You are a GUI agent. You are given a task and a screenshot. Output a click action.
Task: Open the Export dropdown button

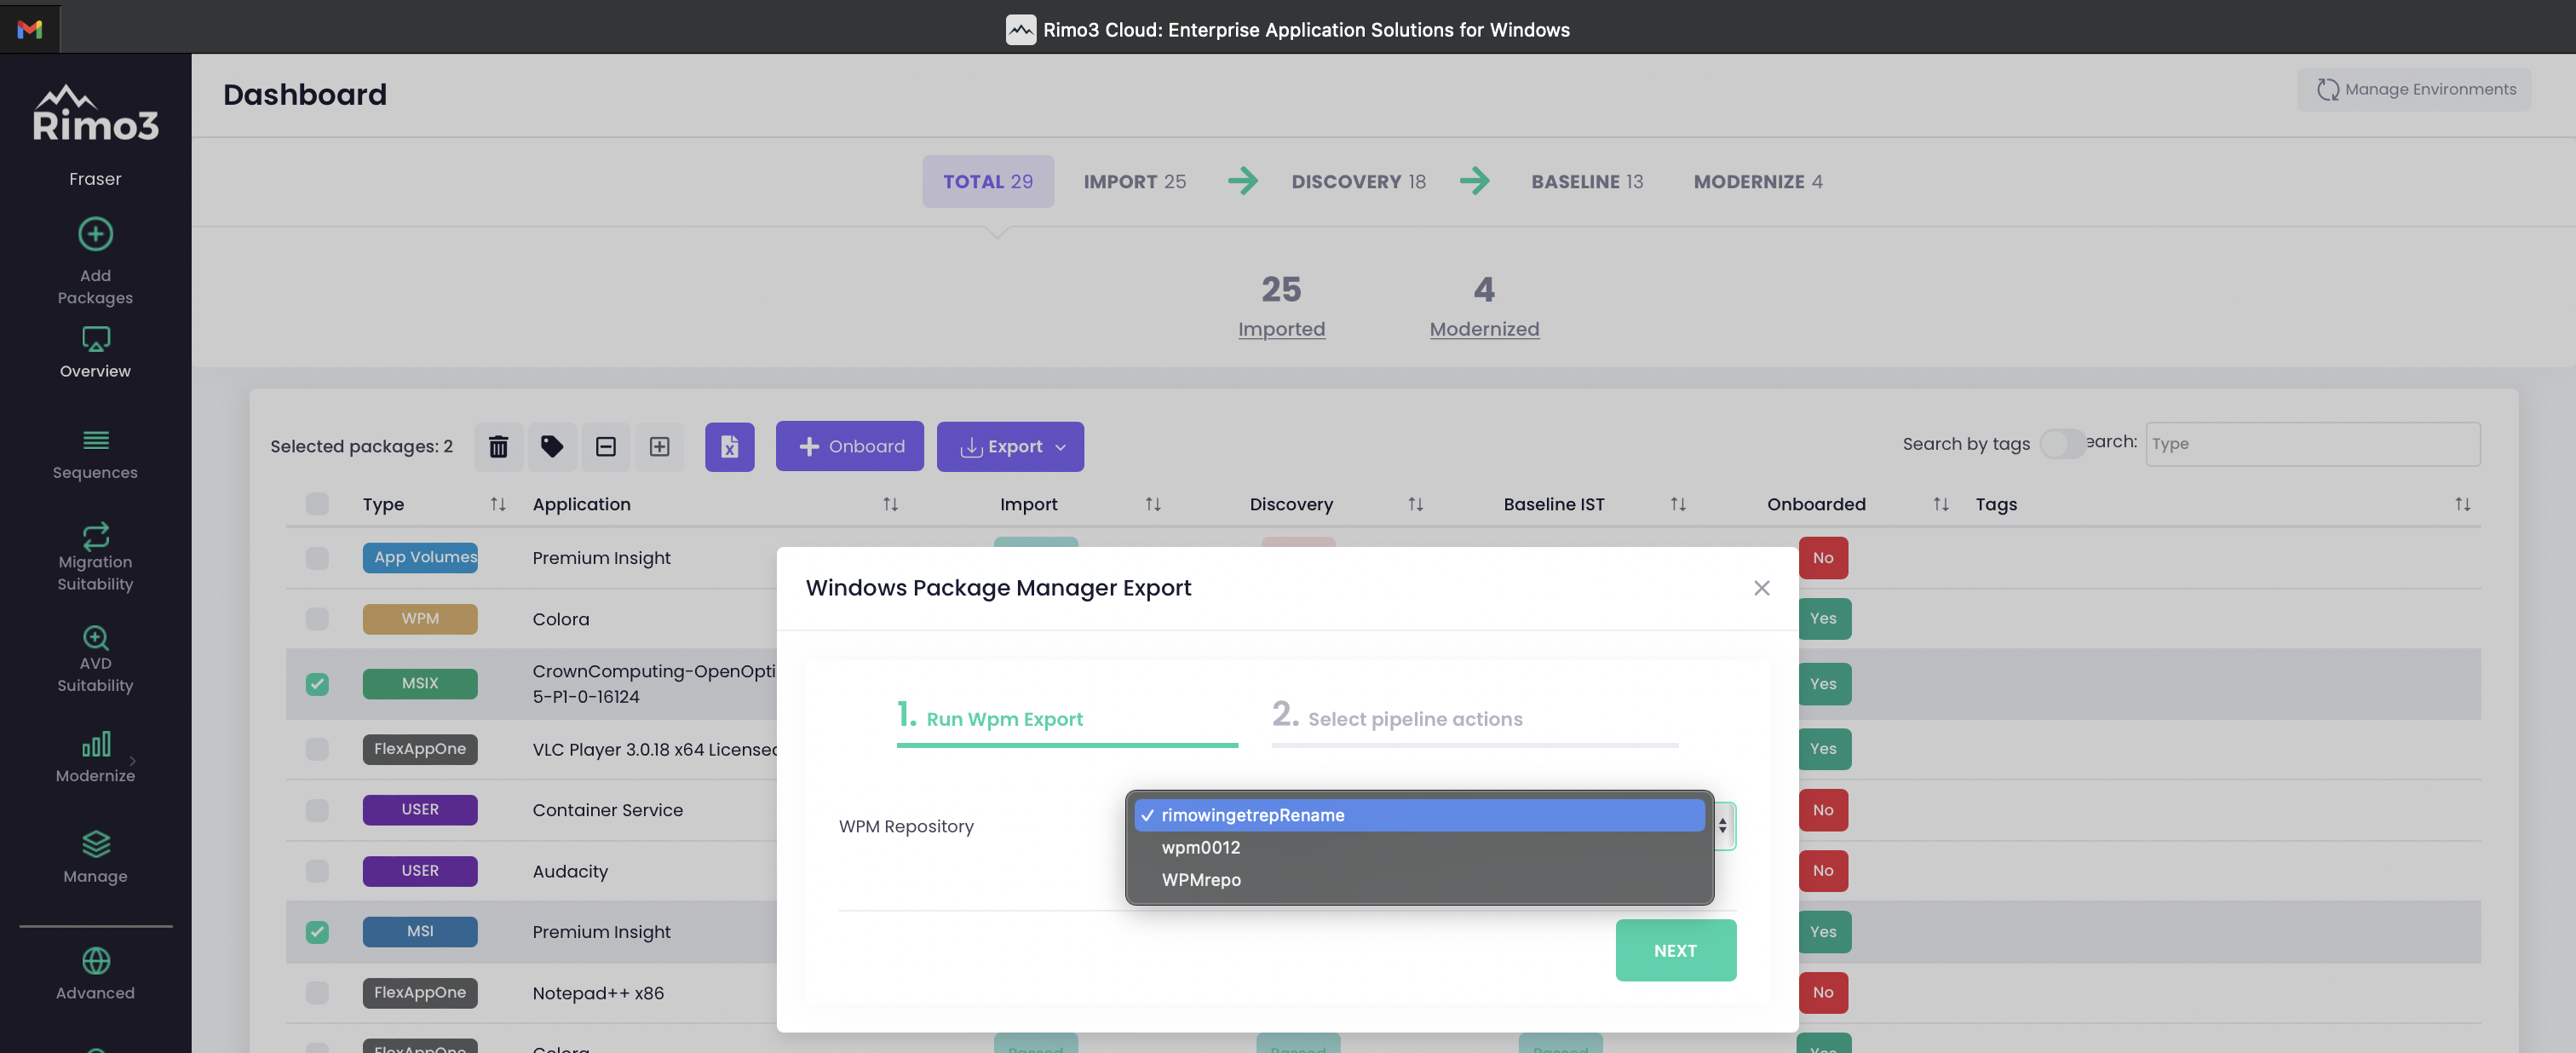coord(1009,446)
